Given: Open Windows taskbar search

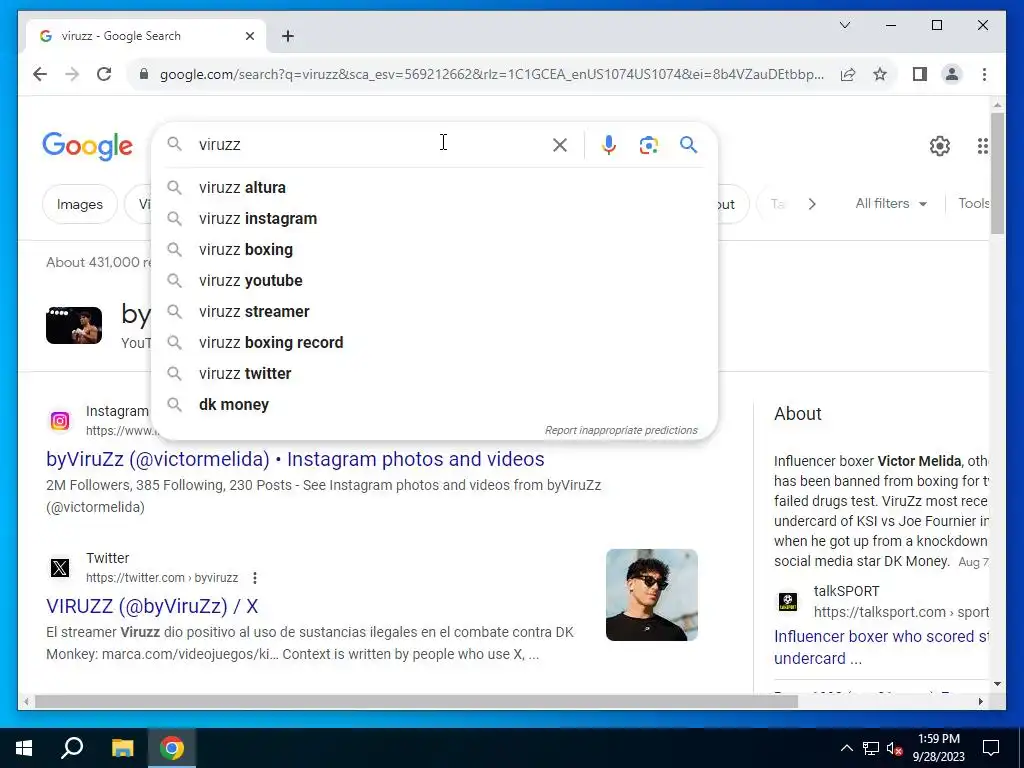Looking at the screenshot, I should 72,748.
